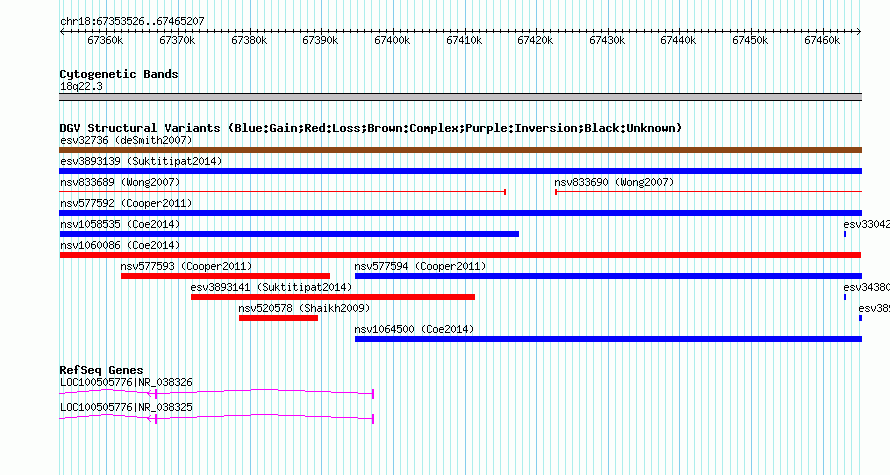890x475 pixels.
Task: Click the 18q22.3 cytogenetic band bar
Action: (x=460, y=97)
